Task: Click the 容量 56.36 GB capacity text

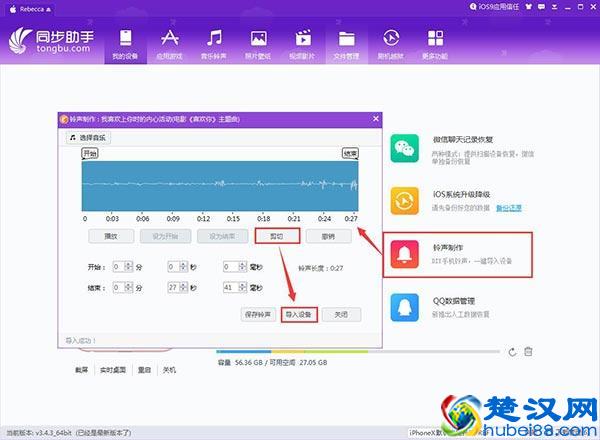Action: pos(241,362)
